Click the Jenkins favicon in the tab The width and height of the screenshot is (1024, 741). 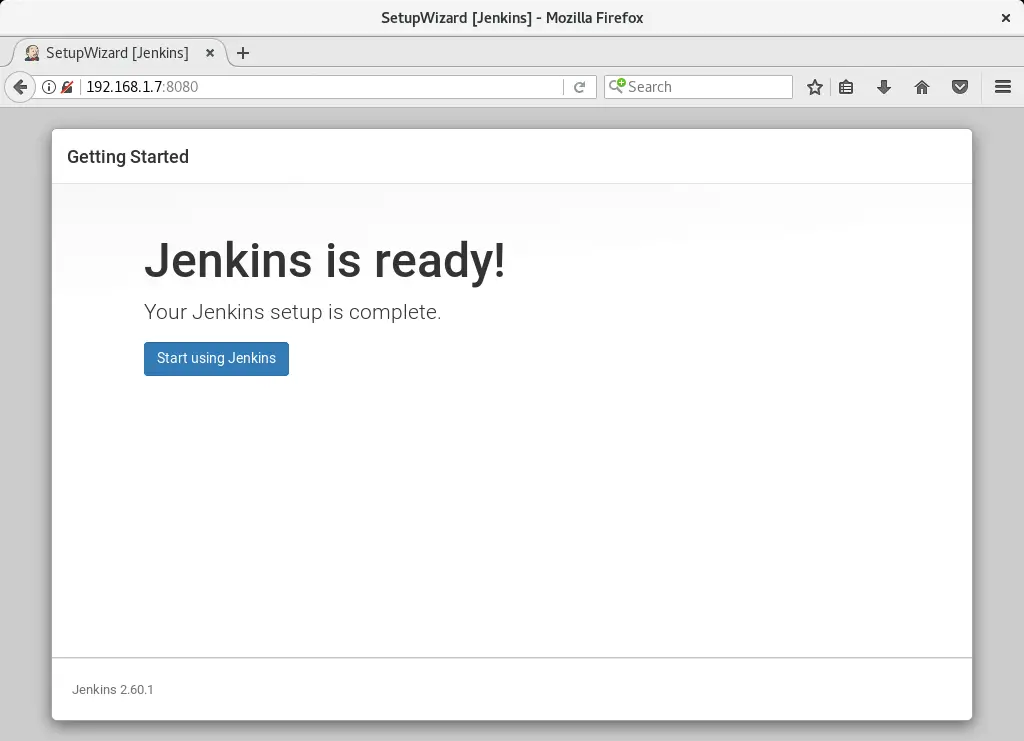[32, 53]
